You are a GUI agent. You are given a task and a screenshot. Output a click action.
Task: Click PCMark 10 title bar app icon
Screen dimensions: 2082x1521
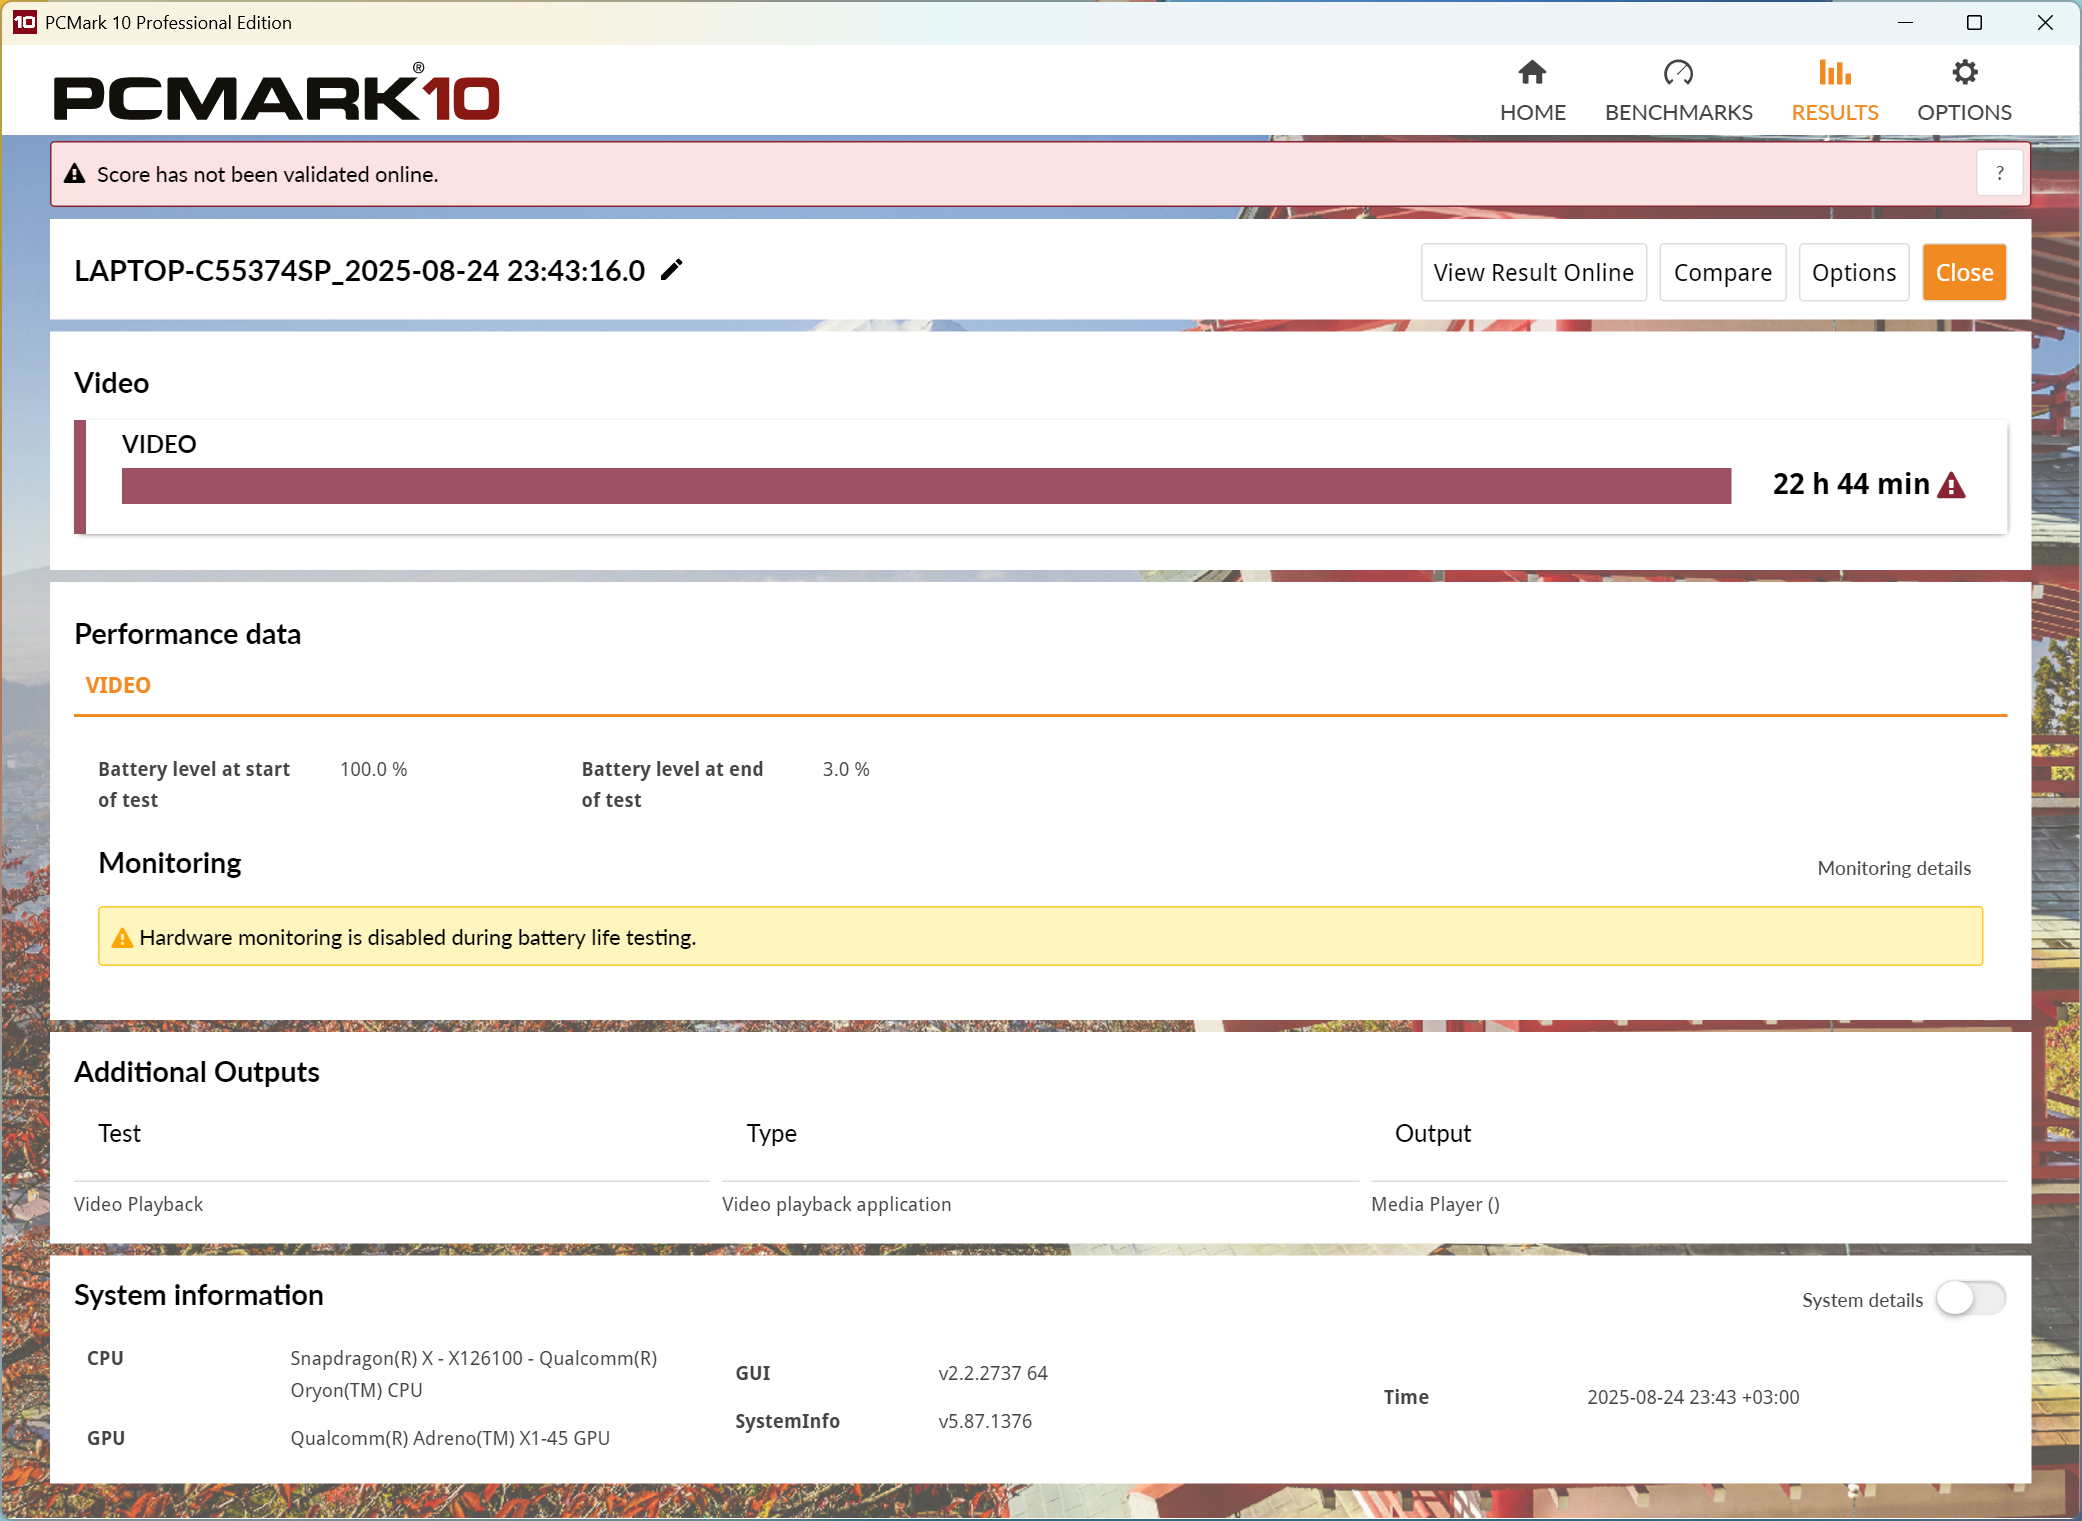[24, 22]
